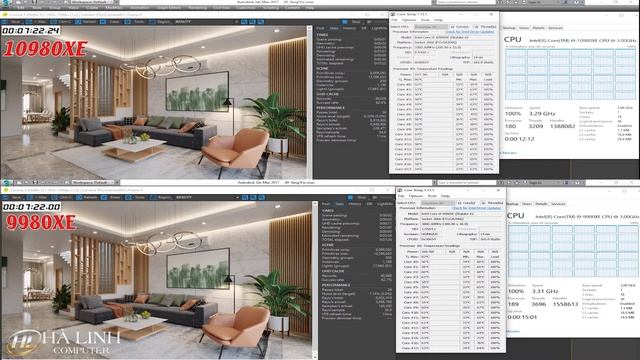Image resolution: width=640 pixels, height=360 pixels.
Task: Switch to Stats tab in 9980XE frame buffer
Action: (340, 204)
